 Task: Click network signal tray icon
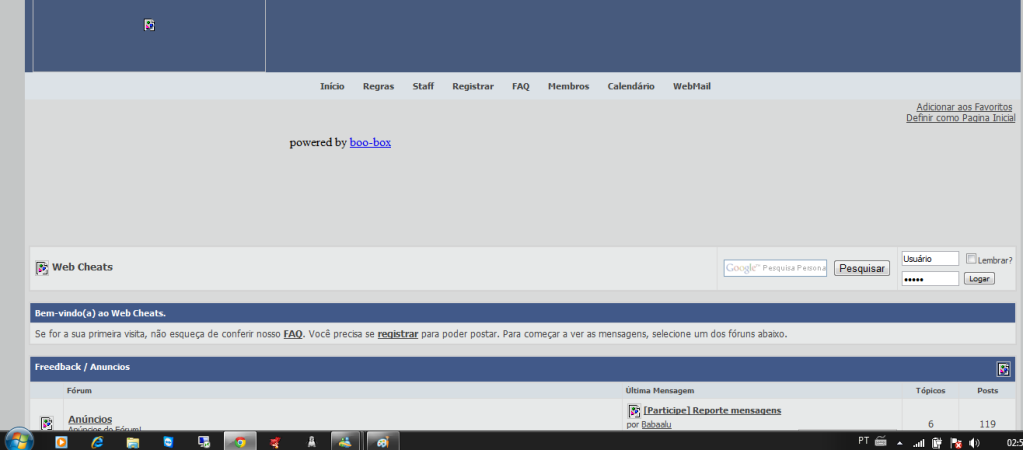pos(919,443)
